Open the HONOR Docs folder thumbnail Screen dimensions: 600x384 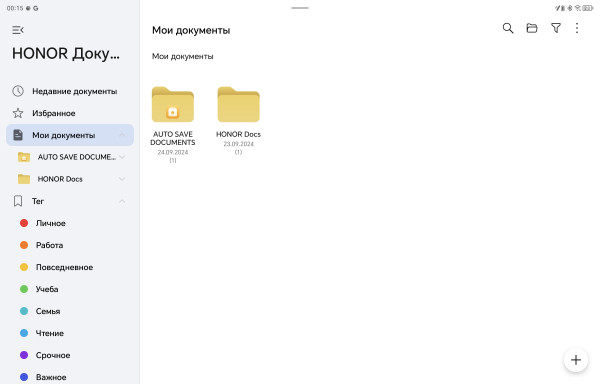click(238, 104)
